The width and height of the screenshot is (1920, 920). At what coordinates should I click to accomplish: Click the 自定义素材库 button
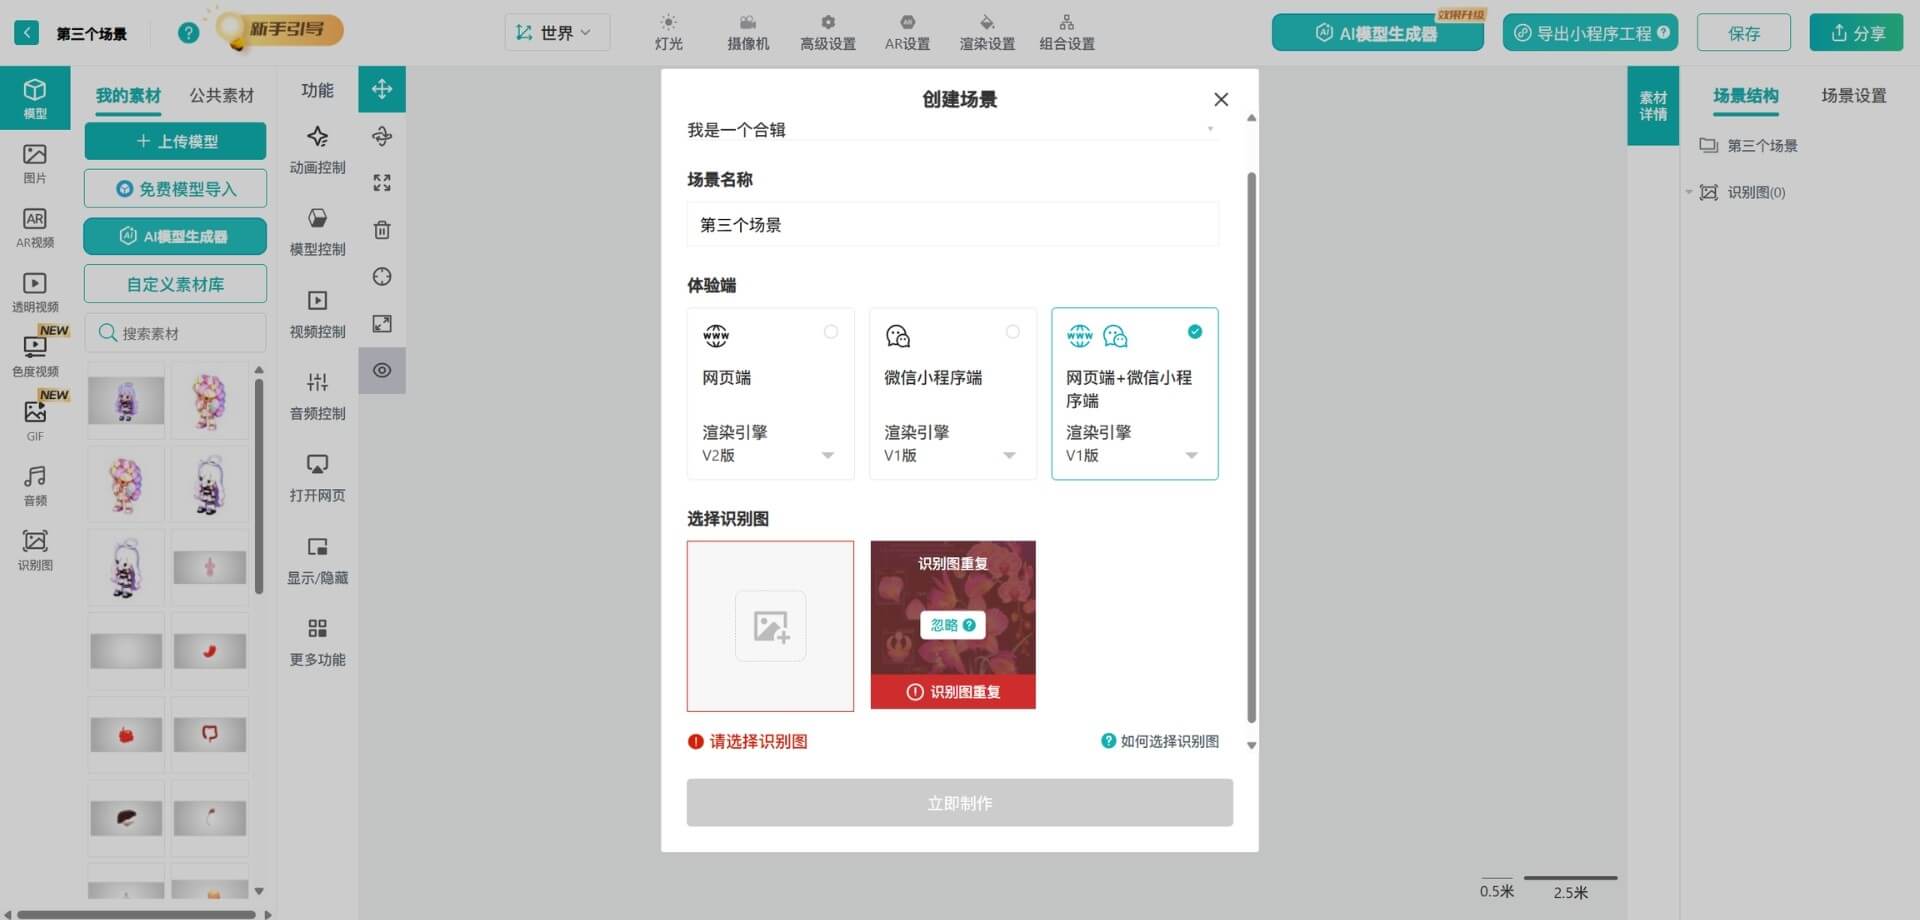(175, 284)
